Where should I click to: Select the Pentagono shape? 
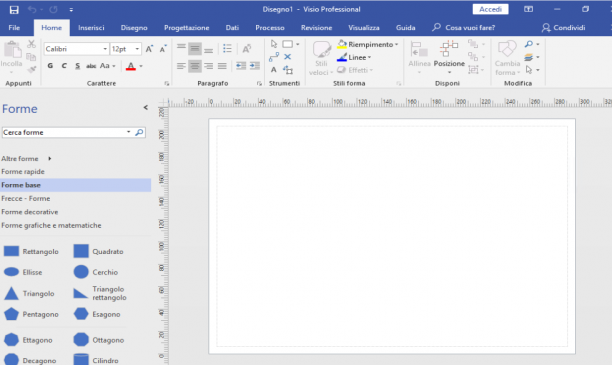click(x=31, y=314)
